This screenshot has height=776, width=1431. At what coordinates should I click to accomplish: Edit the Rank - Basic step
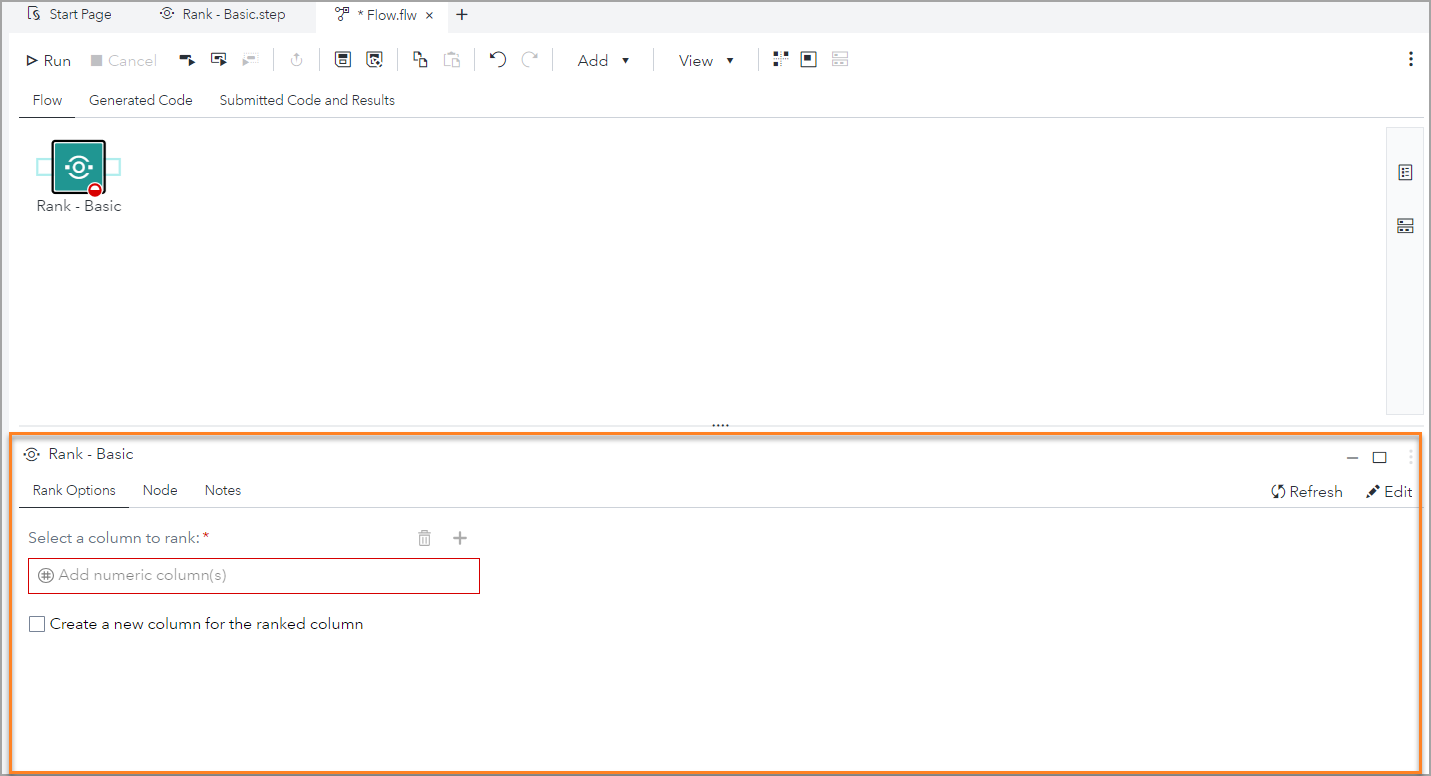coord(1389,491)
